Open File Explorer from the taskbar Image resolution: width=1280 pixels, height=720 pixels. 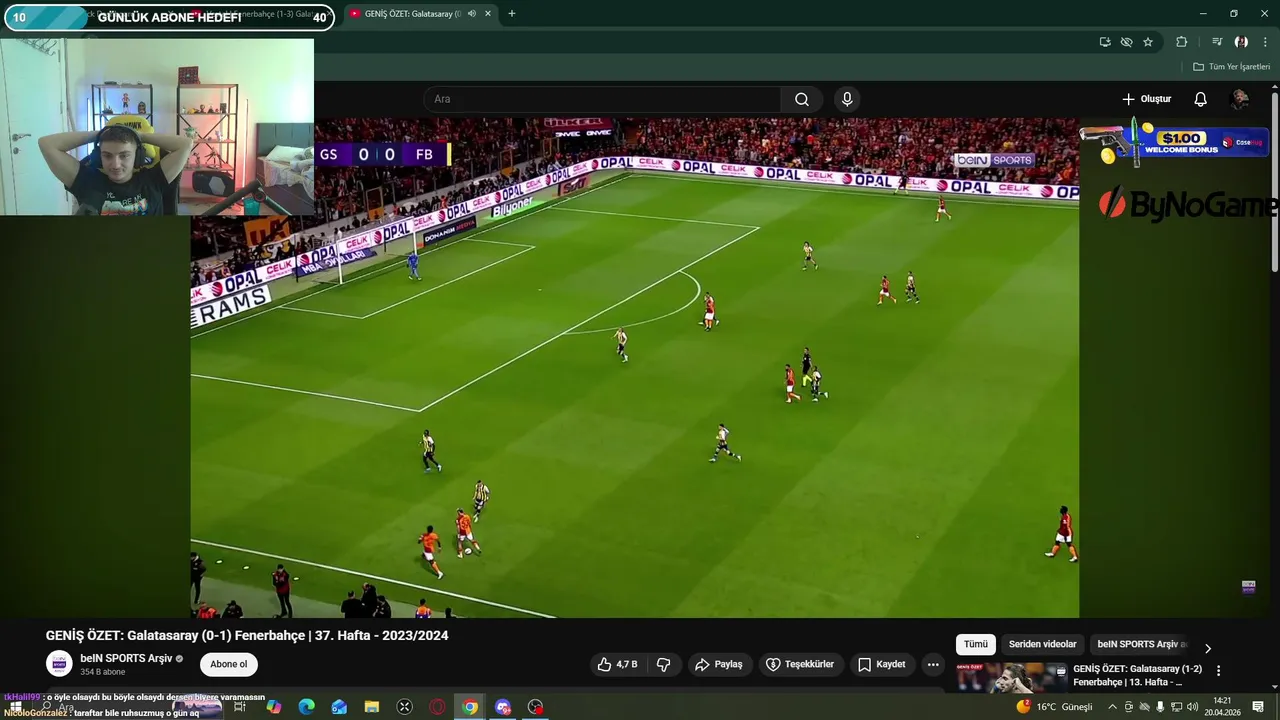(x=371, y=707)
